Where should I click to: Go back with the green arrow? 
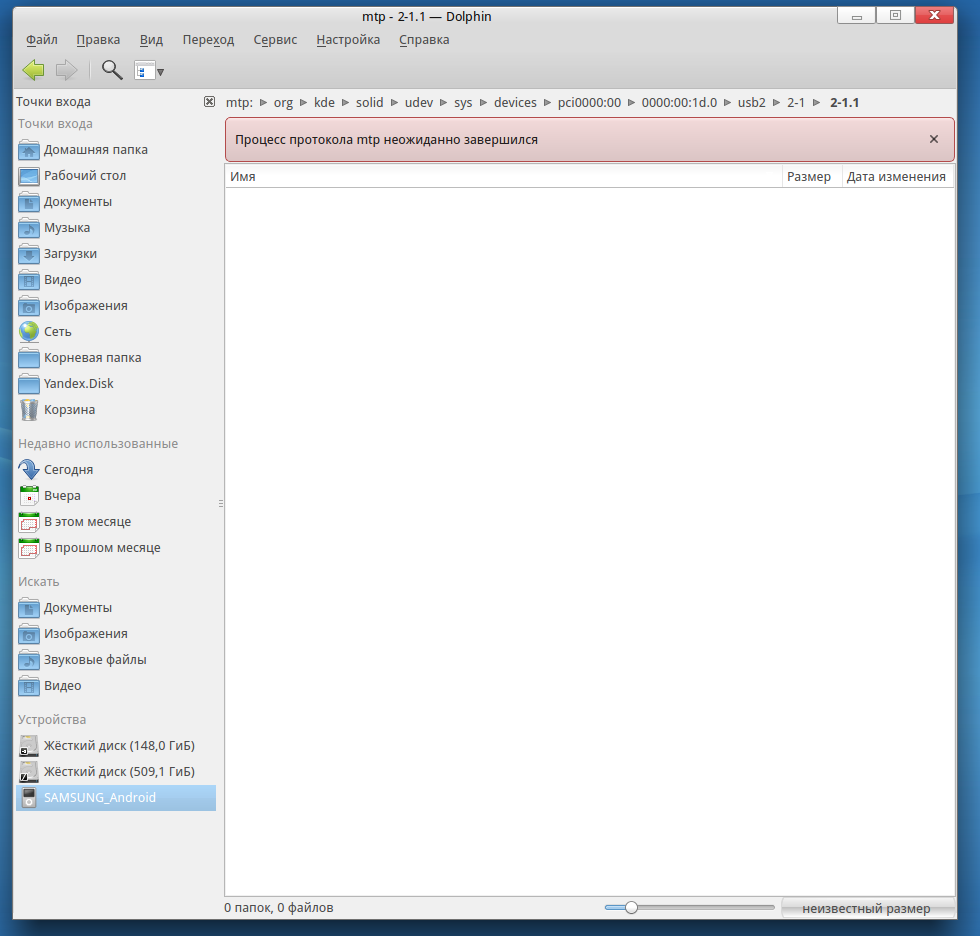33,70
